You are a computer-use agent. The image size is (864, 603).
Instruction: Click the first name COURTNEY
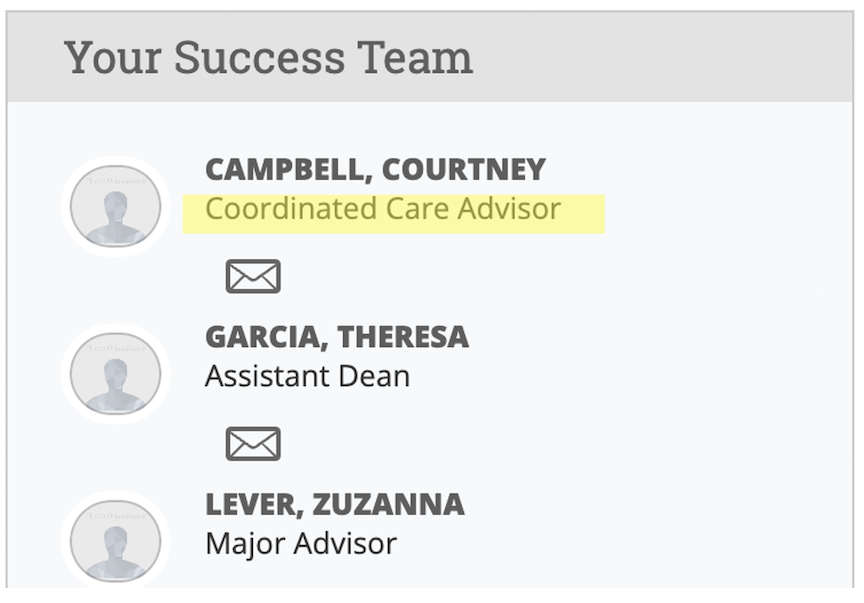pyautogui.click(x=463, y=170)
